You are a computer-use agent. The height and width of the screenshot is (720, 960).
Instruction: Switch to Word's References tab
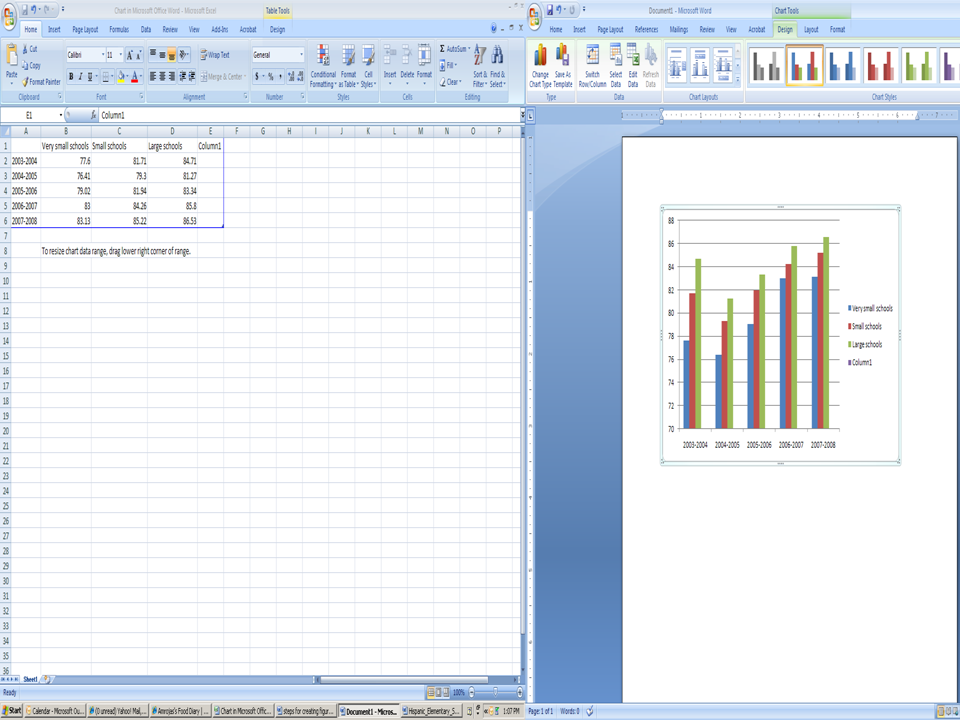point(647,29)
